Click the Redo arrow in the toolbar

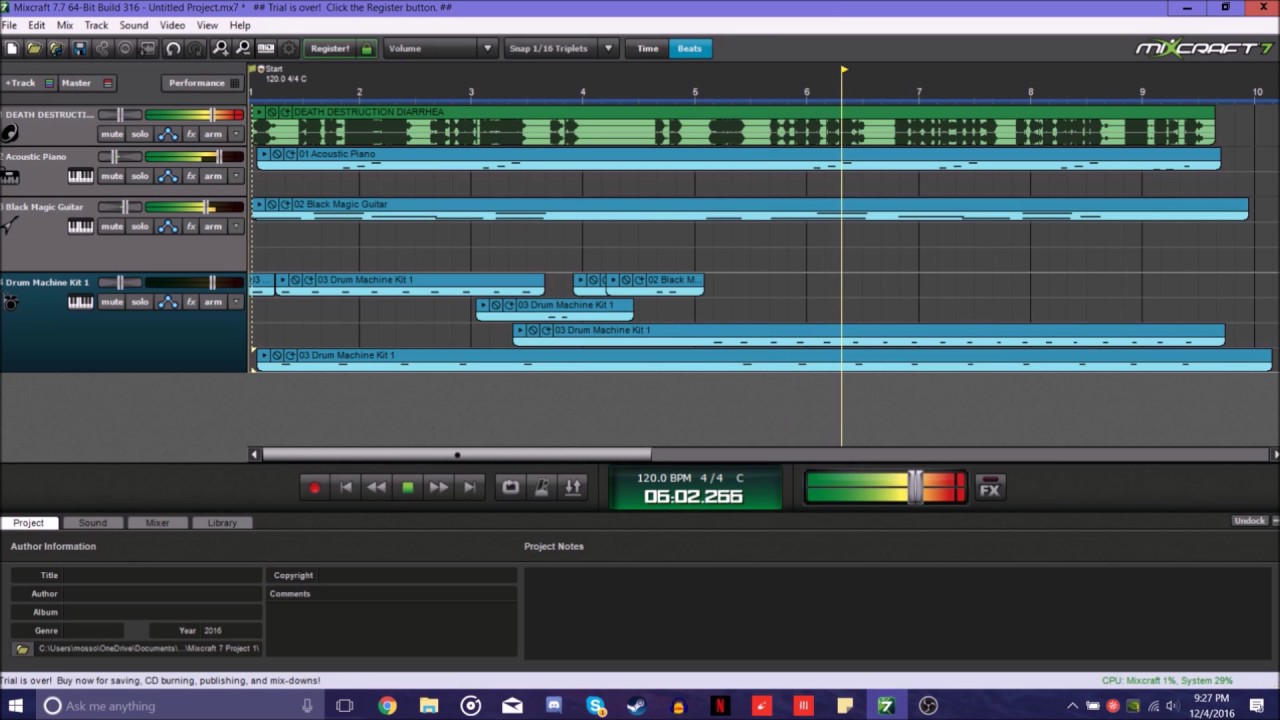(196, 48)
